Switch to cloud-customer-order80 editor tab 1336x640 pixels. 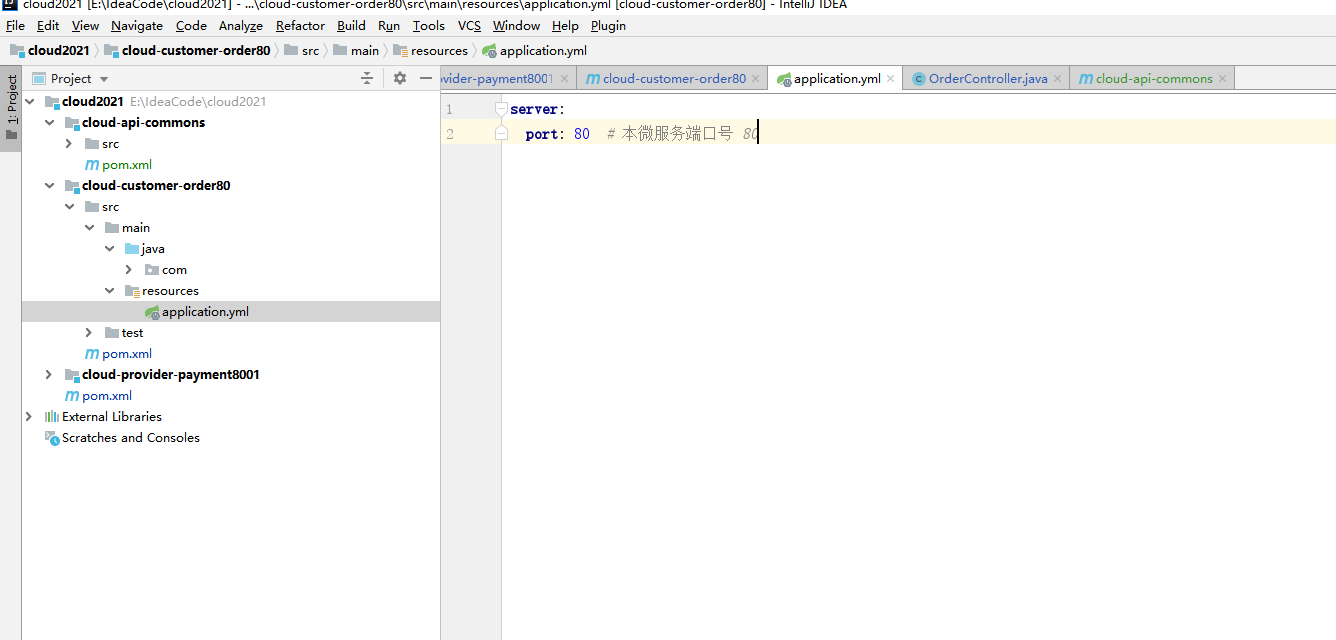[x=674, y=78]
